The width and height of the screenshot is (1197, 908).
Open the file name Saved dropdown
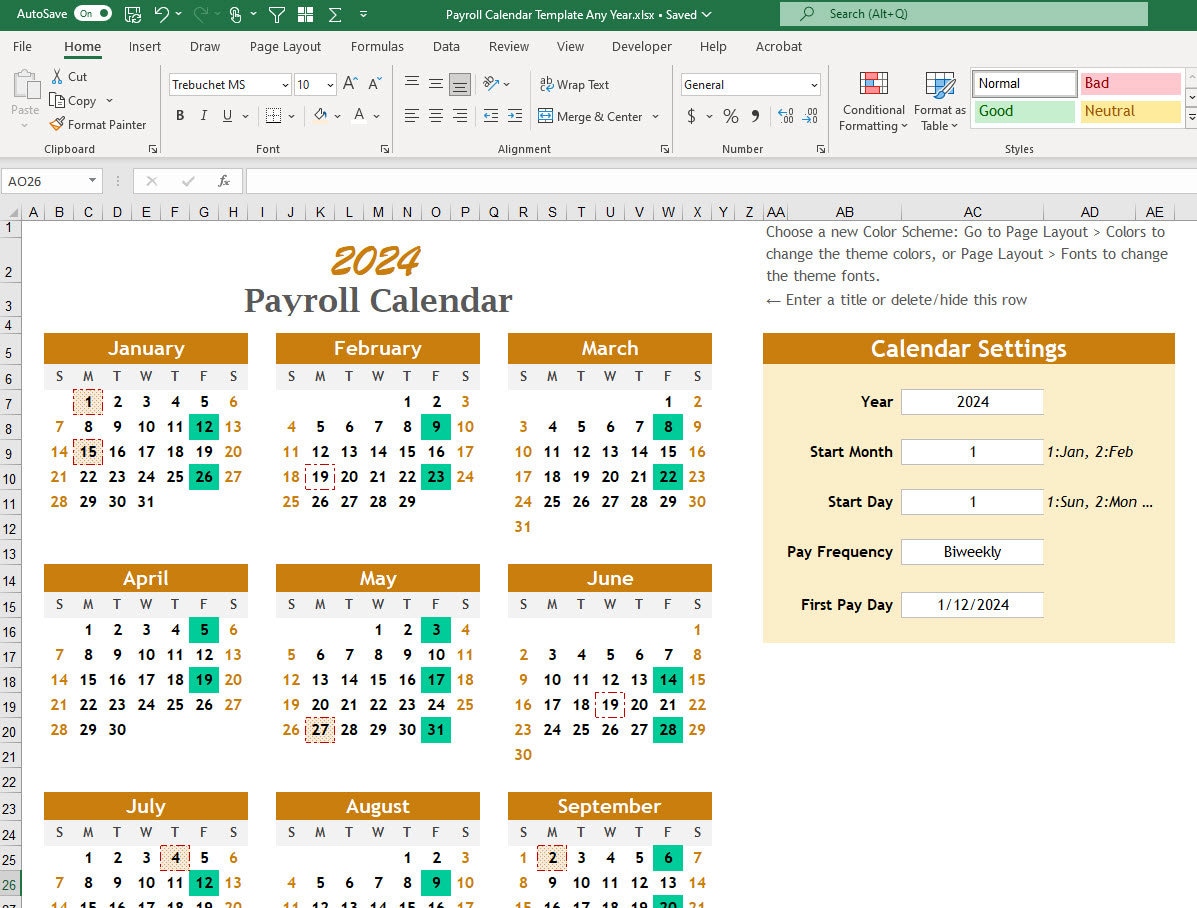707,15
